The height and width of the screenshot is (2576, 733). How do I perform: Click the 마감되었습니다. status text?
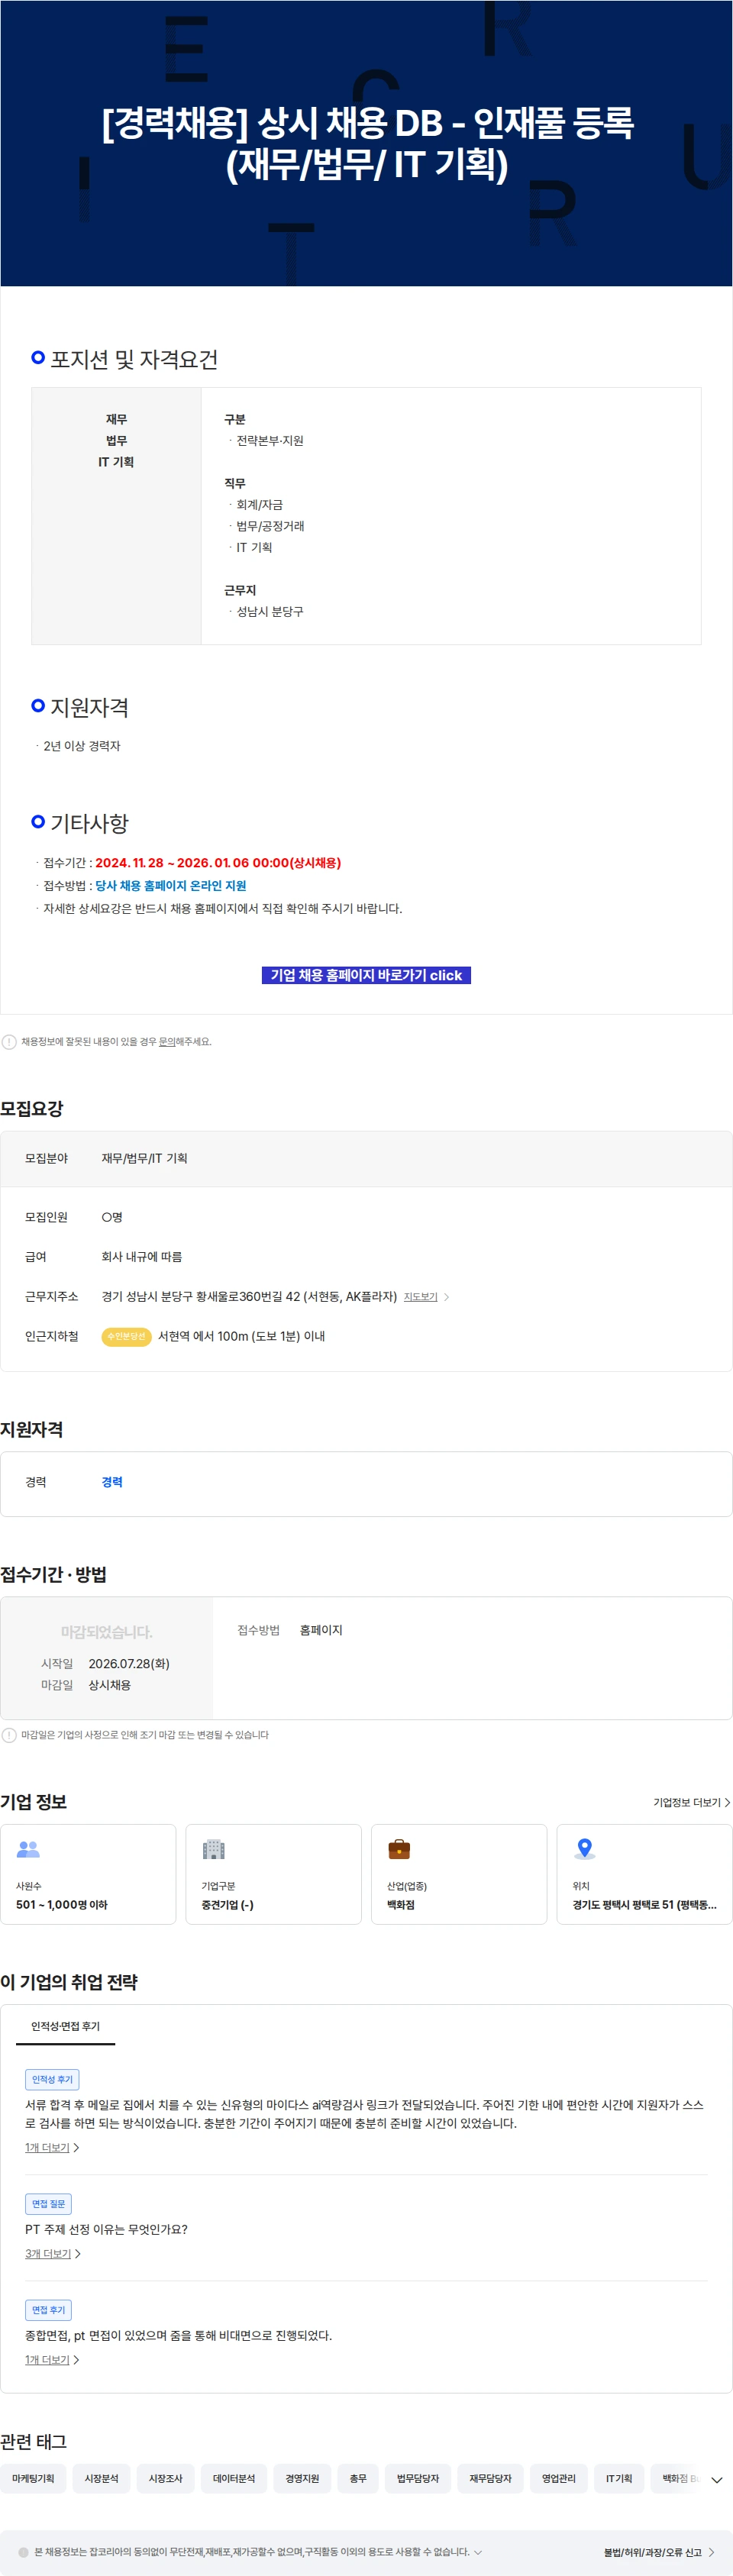coord(106,1632)
